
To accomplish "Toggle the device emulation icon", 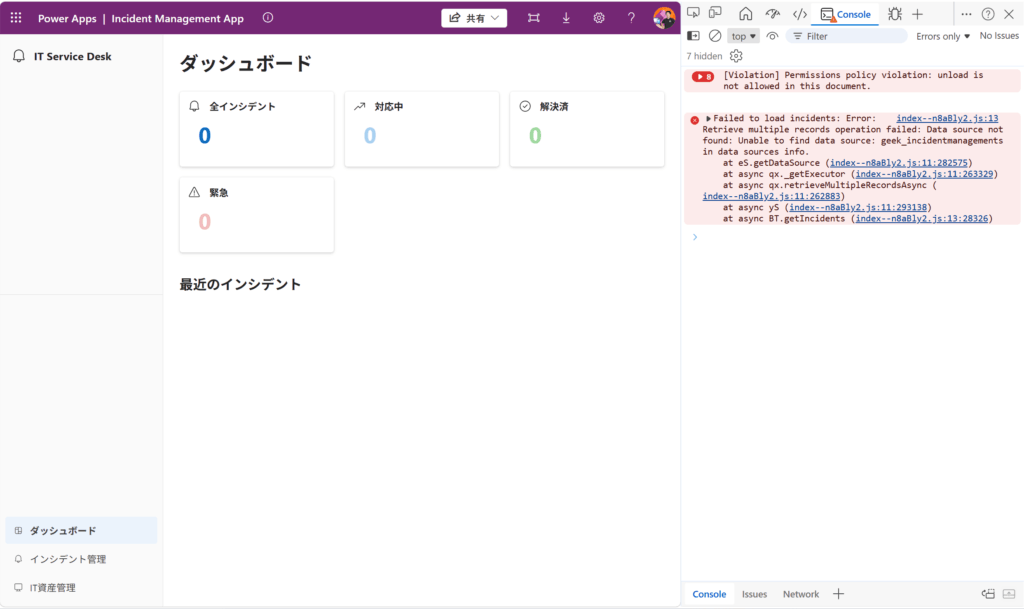I will click(x=715, y=14).
